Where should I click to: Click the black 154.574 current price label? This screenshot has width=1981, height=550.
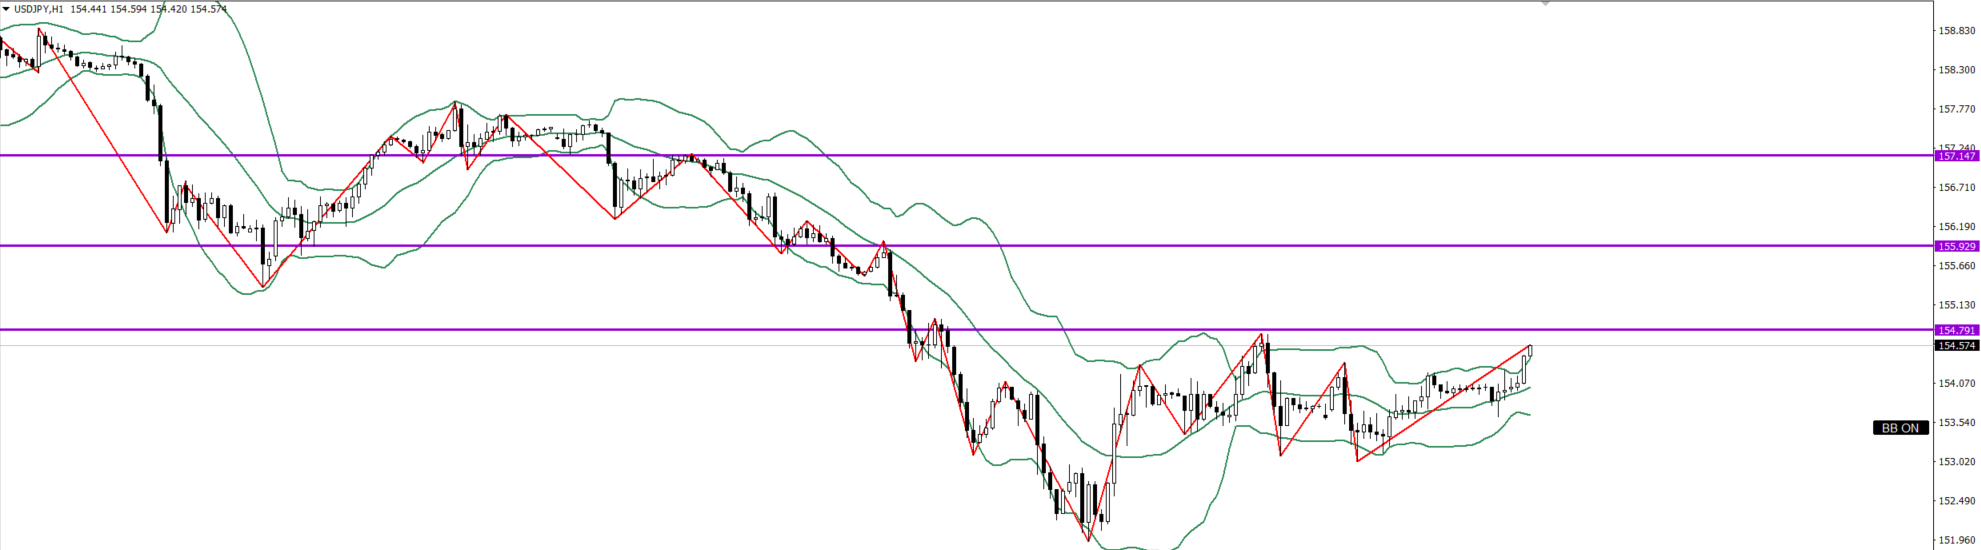point(1956,346)
